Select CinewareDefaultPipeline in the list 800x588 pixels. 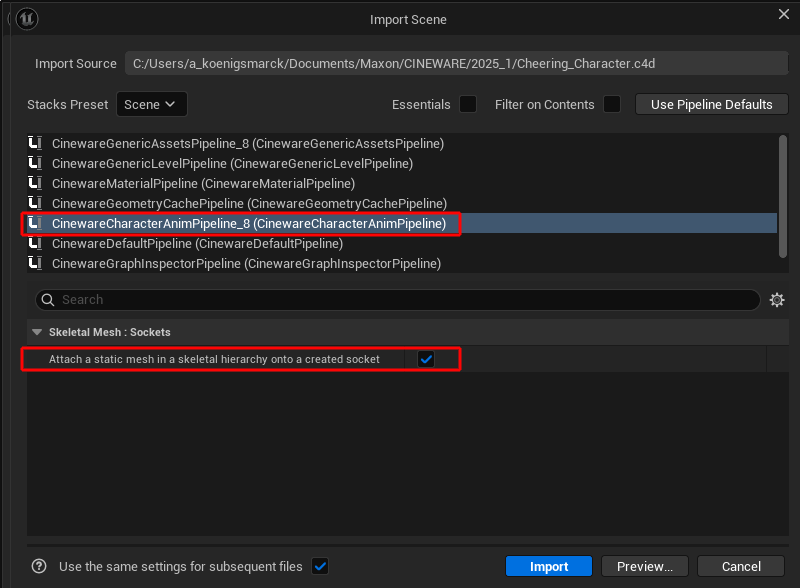pyautogui.click(x=197, y=244)
